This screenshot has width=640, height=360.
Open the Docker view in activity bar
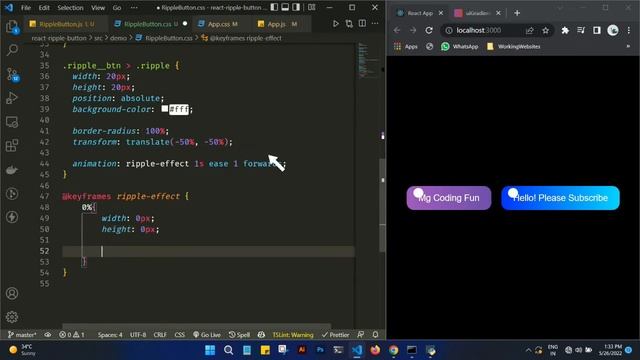(x=12, y=170)
